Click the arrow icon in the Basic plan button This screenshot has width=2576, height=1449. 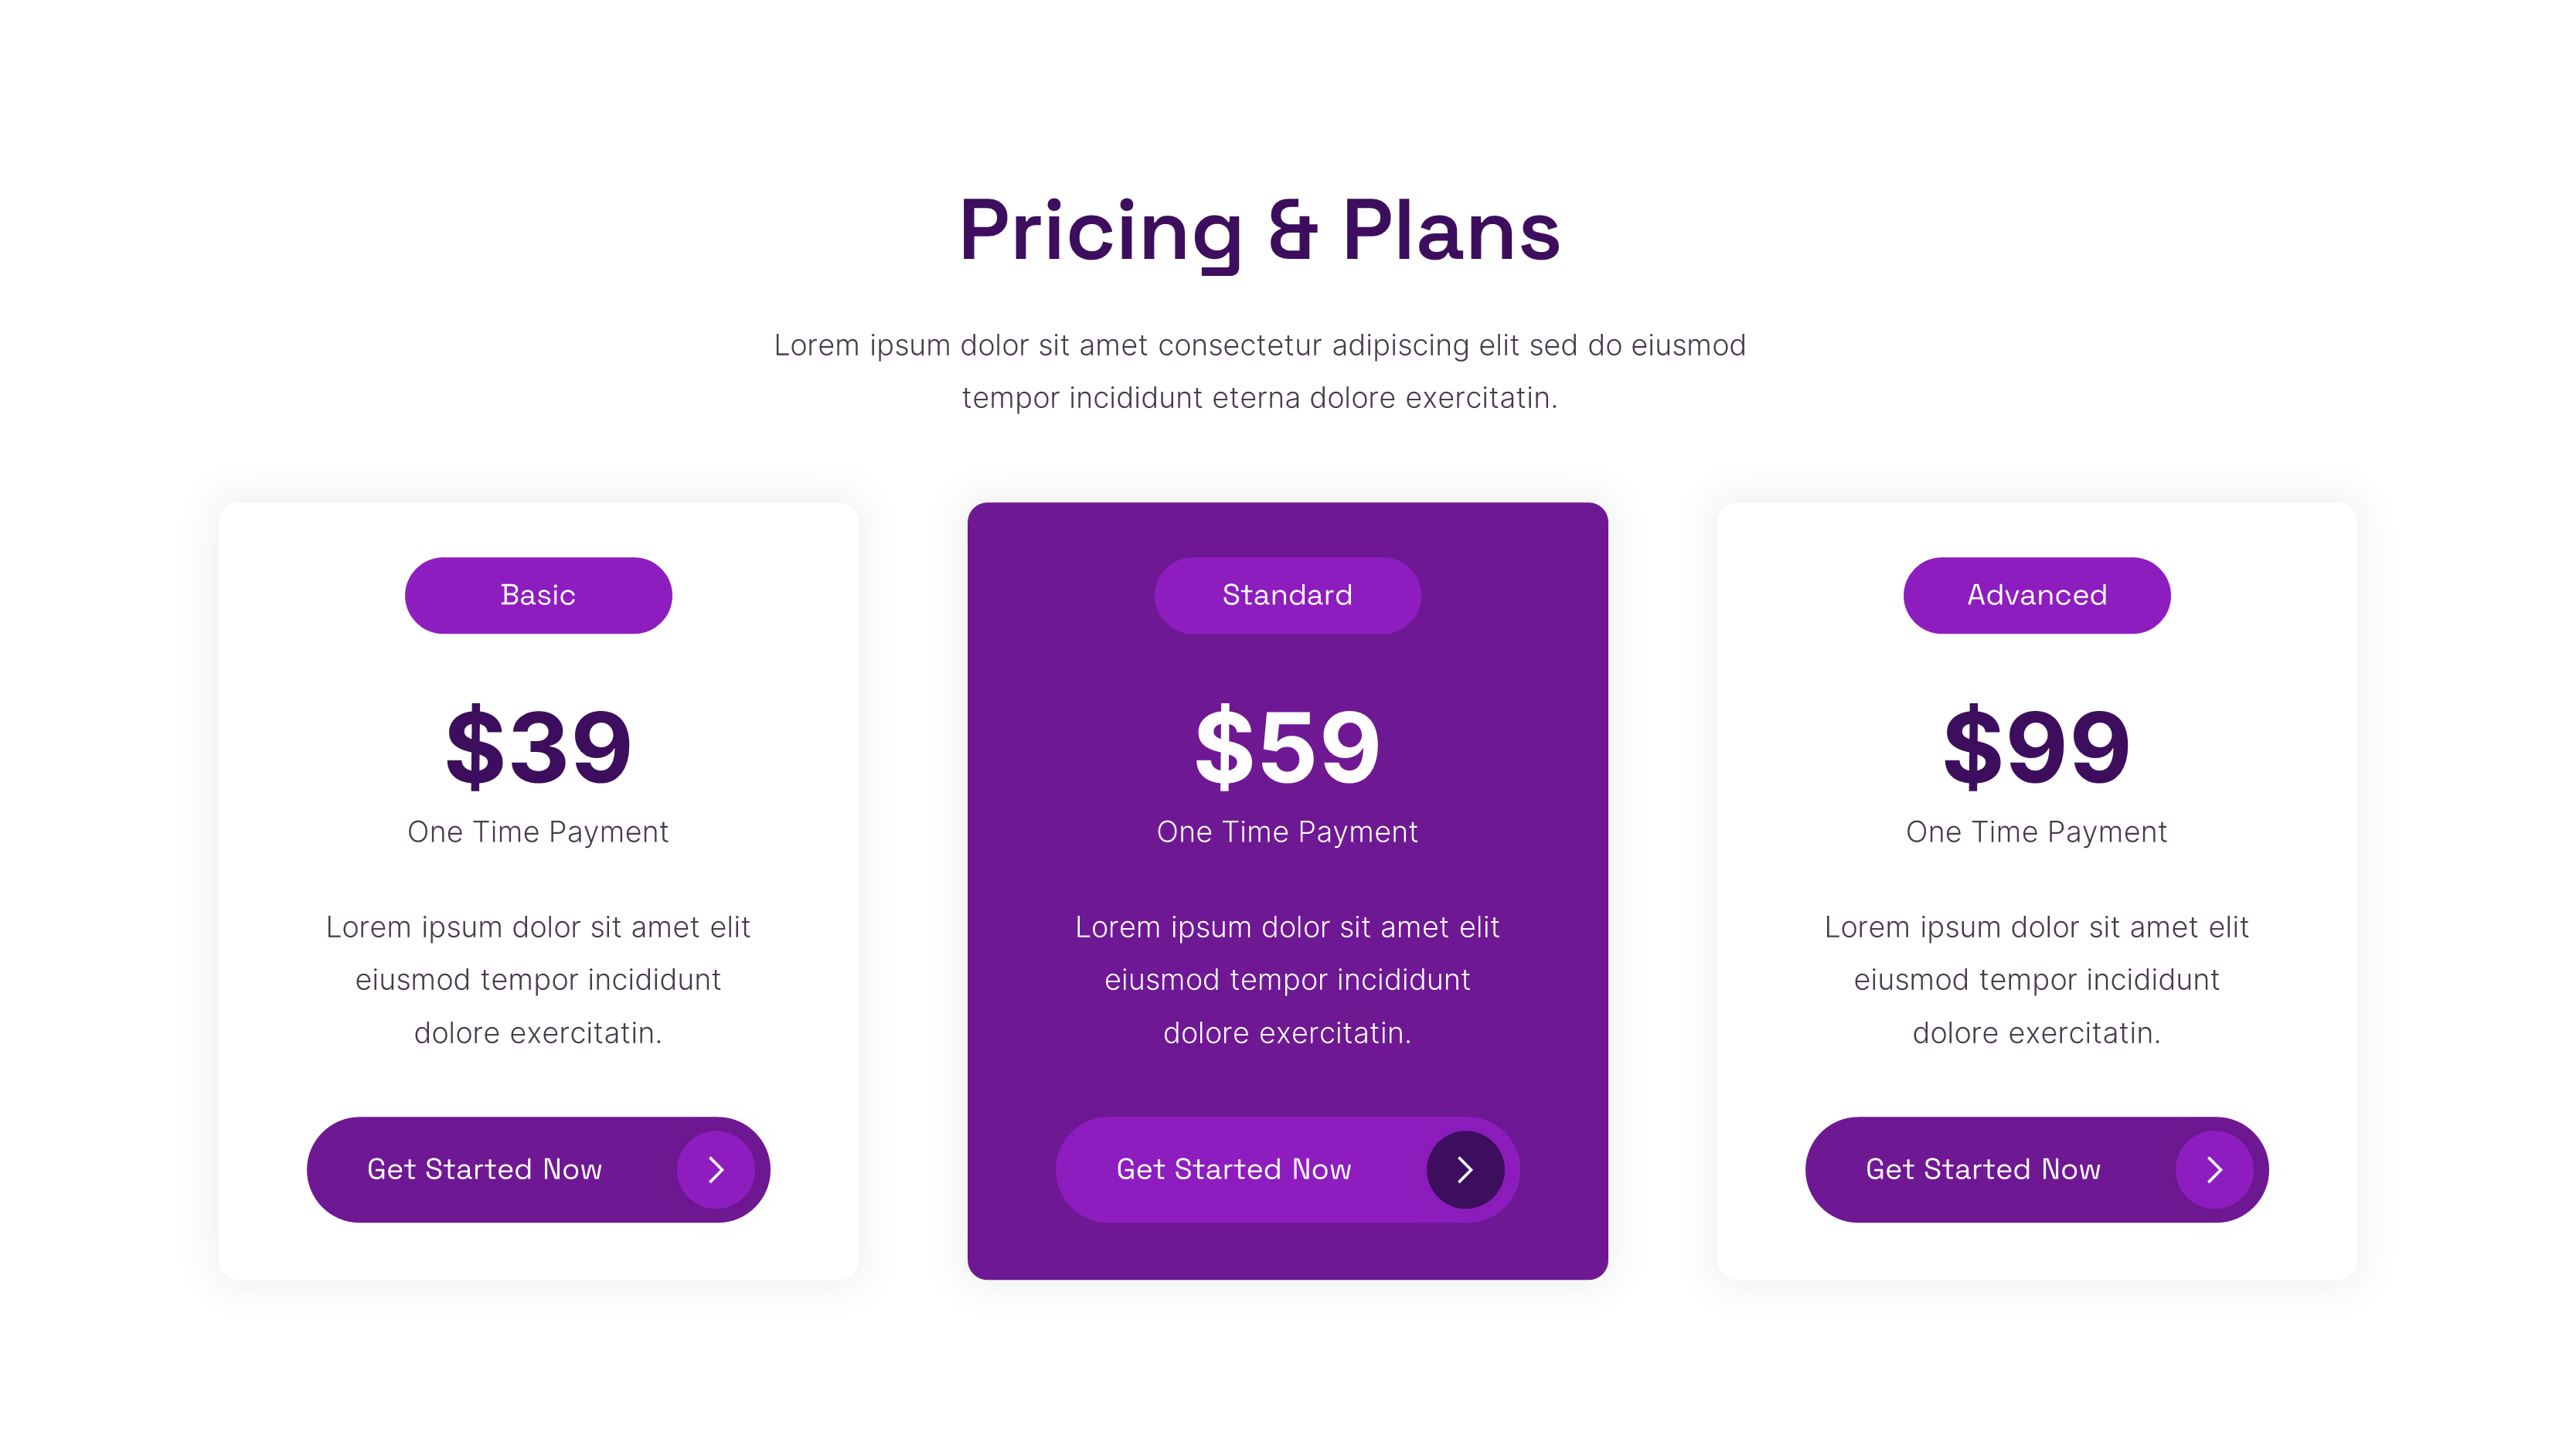(x=716, y=1169)
